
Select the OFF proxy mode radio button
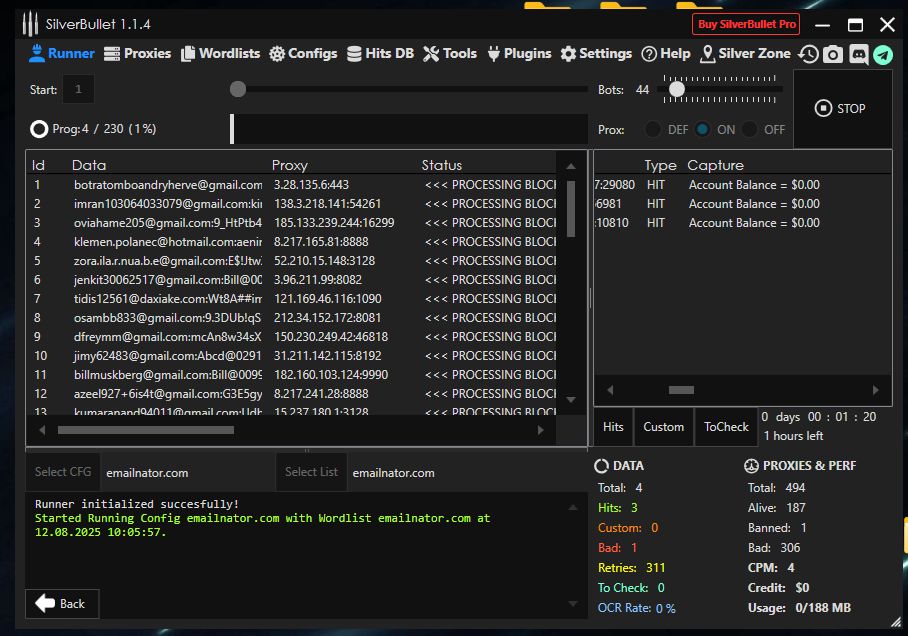[x=750, y=130]
